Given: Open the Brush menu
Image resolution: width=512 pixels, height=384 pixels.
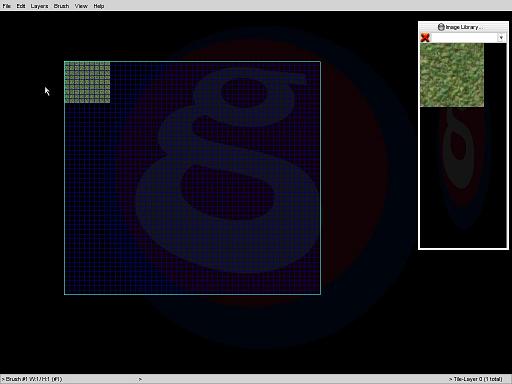Looking at the screenshot, I should coord(61,6).
